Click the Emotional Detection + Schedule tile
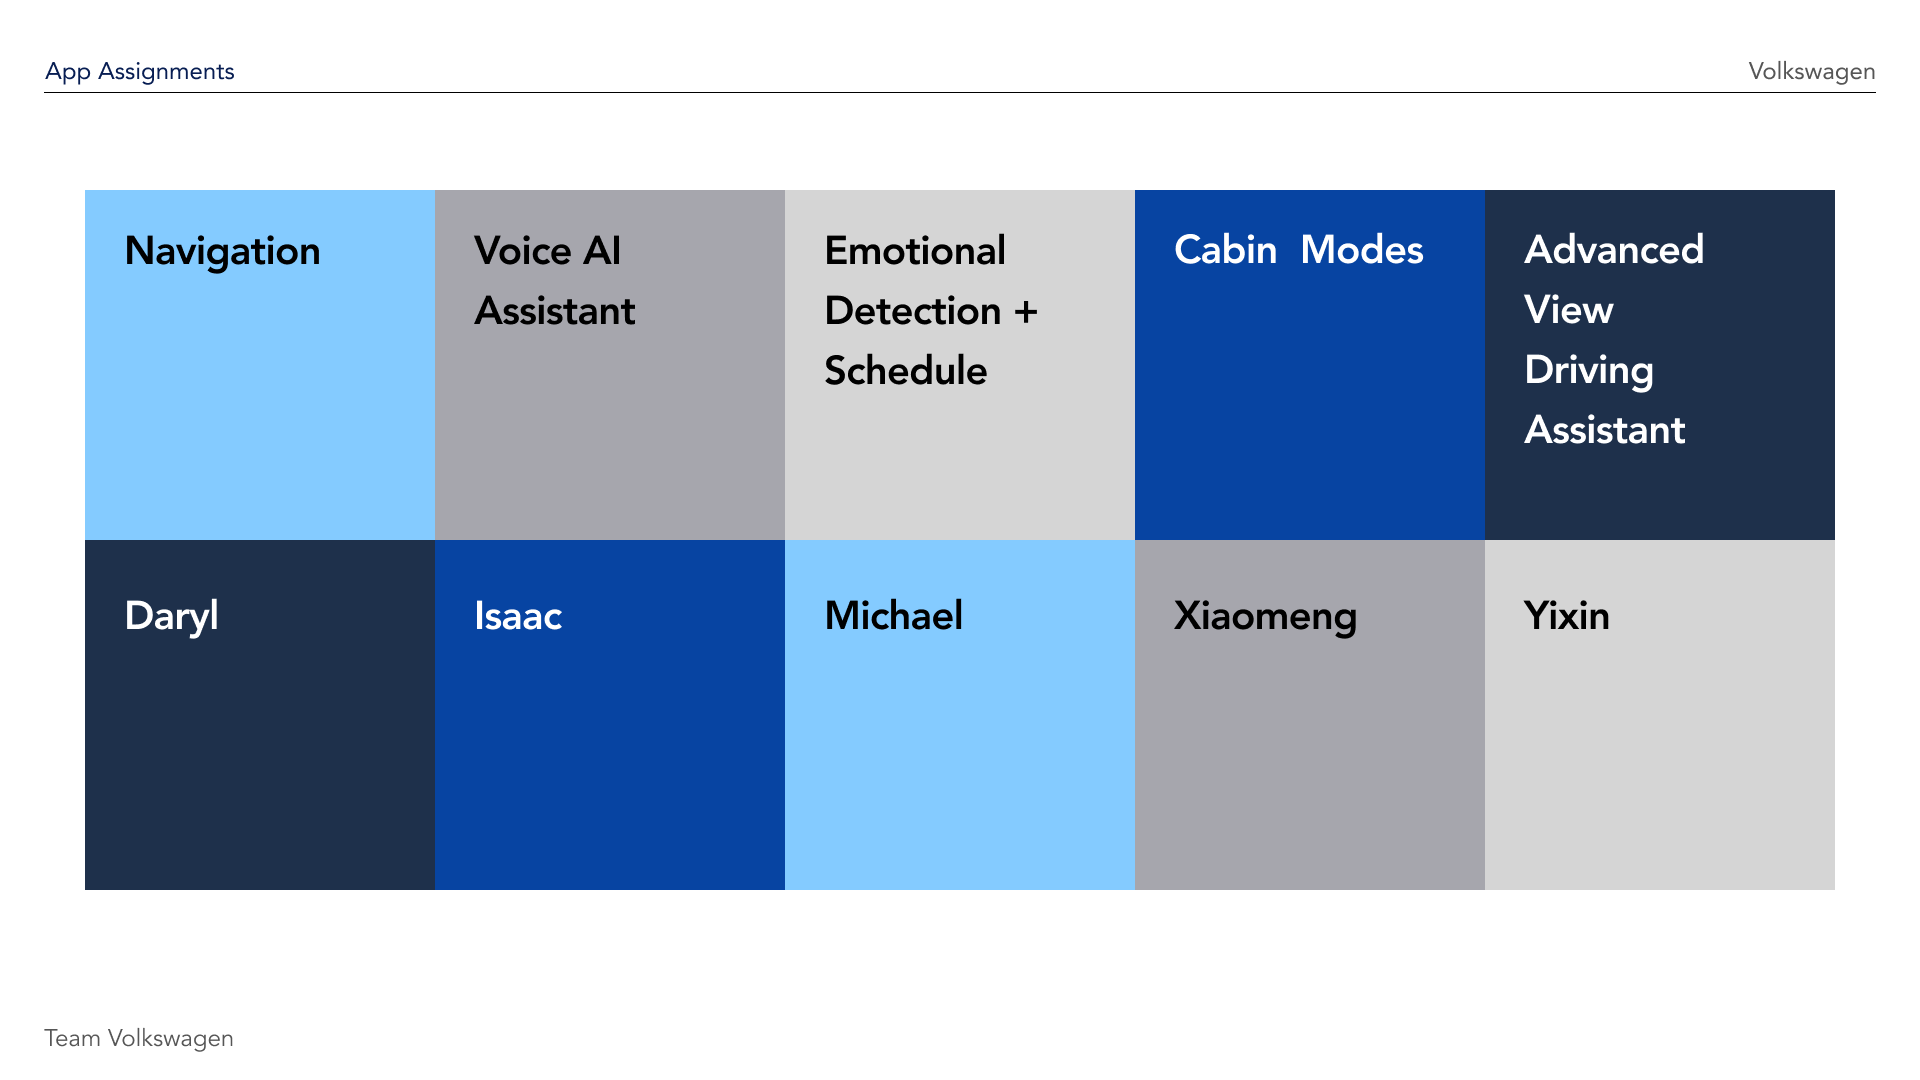 click(x=960, y=460)
